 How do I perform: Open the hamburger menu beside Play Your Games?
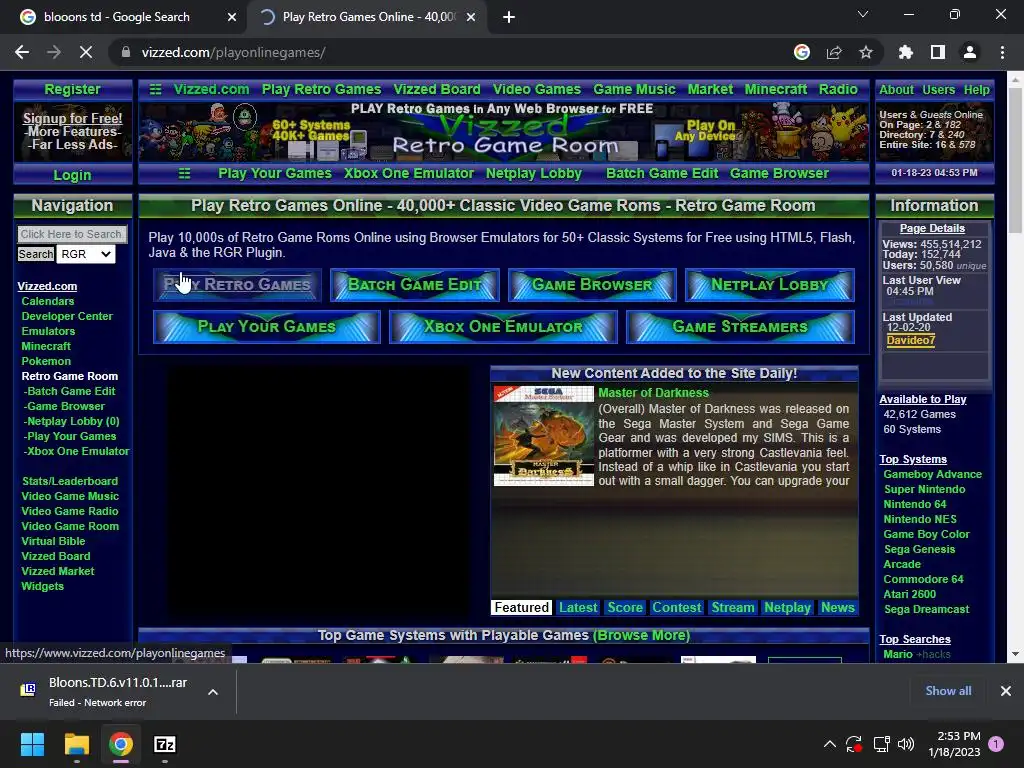pyautogui.click(x=184, y=174)
